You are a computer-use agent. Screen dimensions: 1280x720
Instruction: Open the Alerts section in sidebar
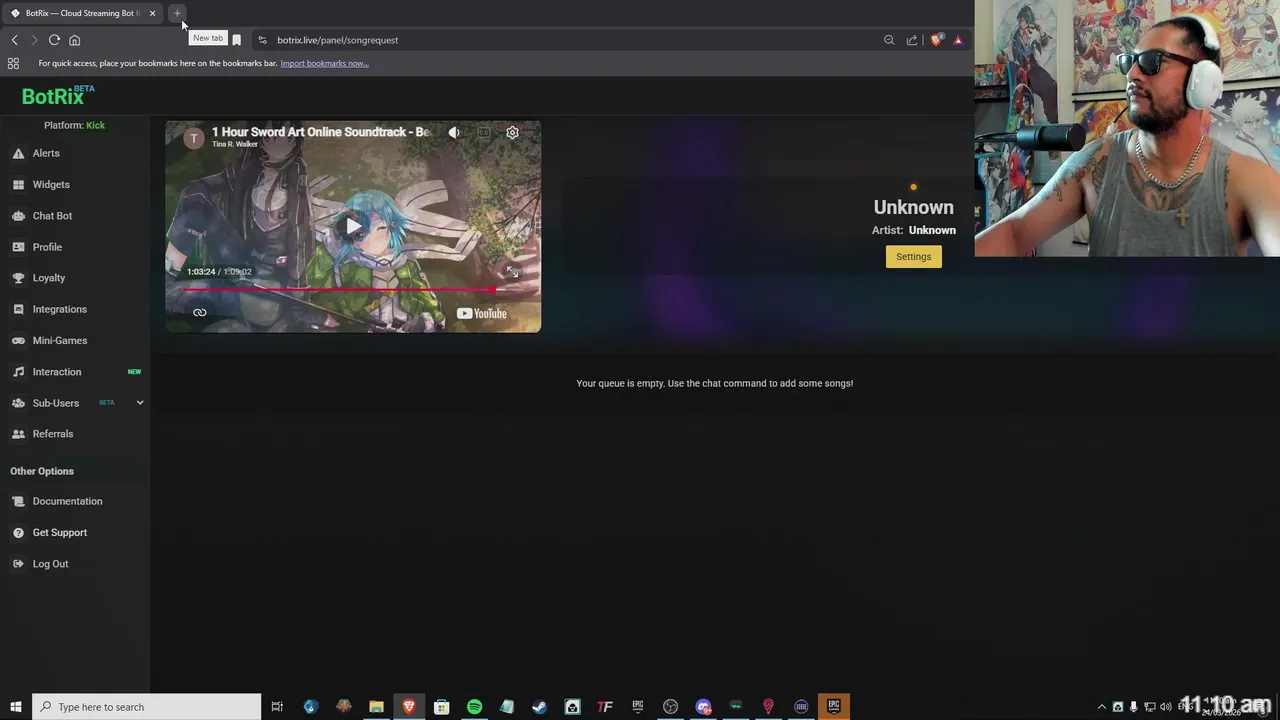[x=46, y=153]
